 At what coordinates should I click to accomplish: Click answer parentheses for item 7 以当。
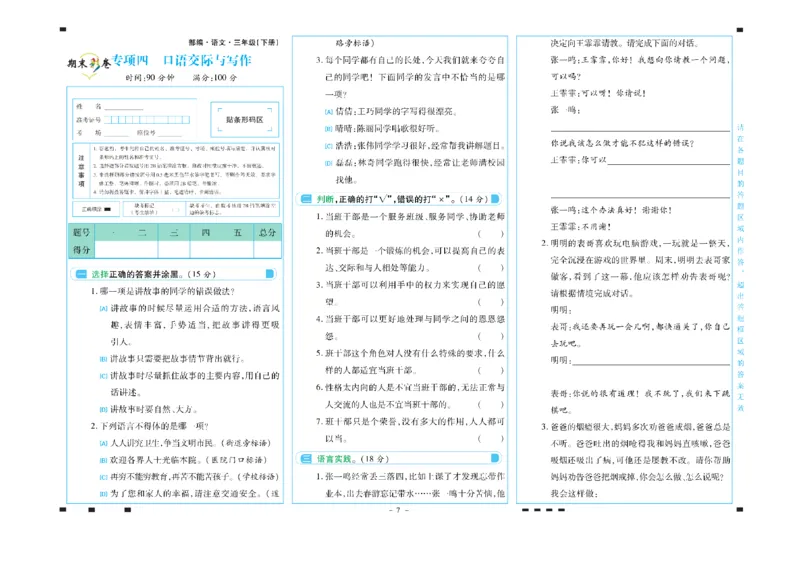490,438
